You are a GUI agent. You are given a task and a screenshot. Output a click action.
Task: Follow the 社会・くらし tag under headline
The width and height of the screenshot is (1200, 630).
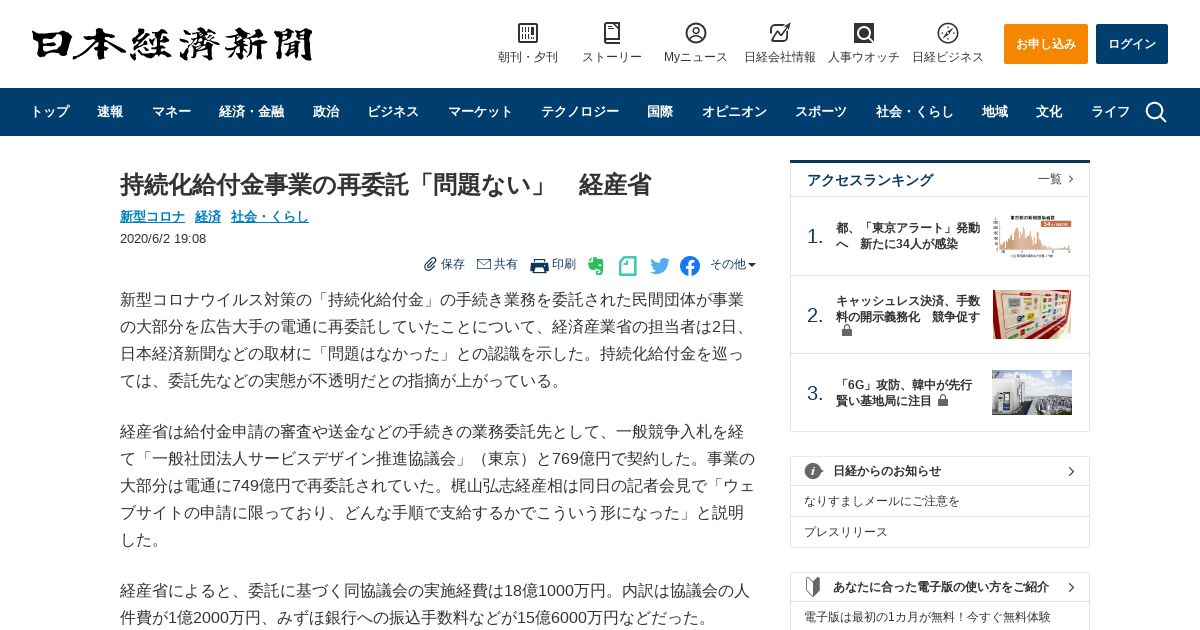coord(270,216)
